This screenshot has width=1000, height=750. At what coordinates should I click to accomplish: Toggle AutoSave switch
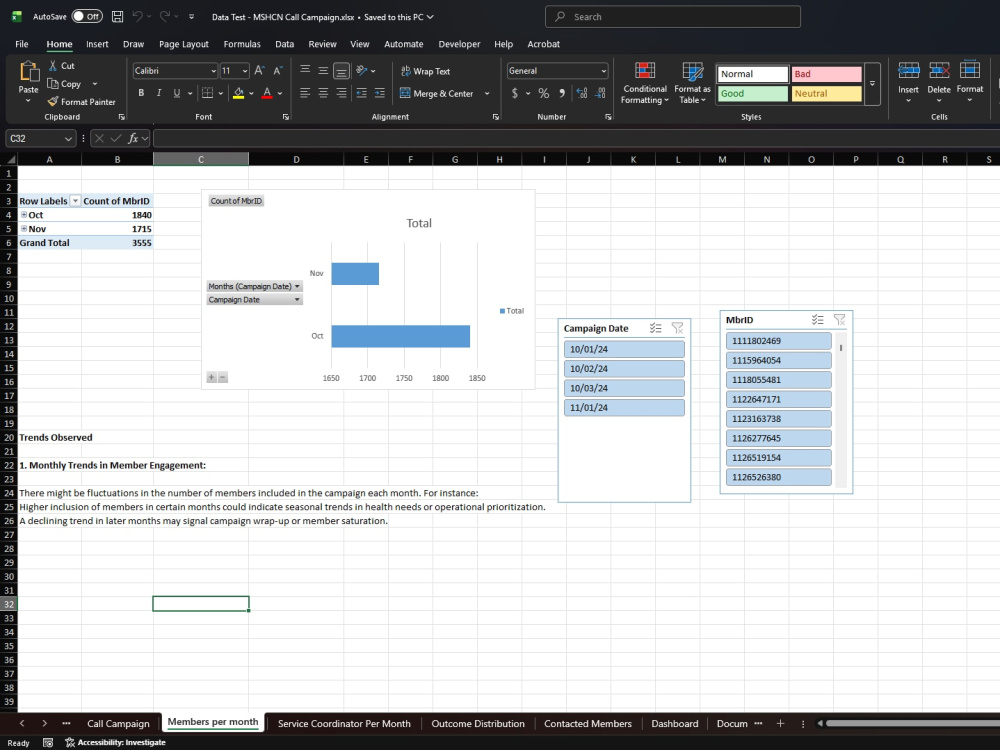pos(87,17)
